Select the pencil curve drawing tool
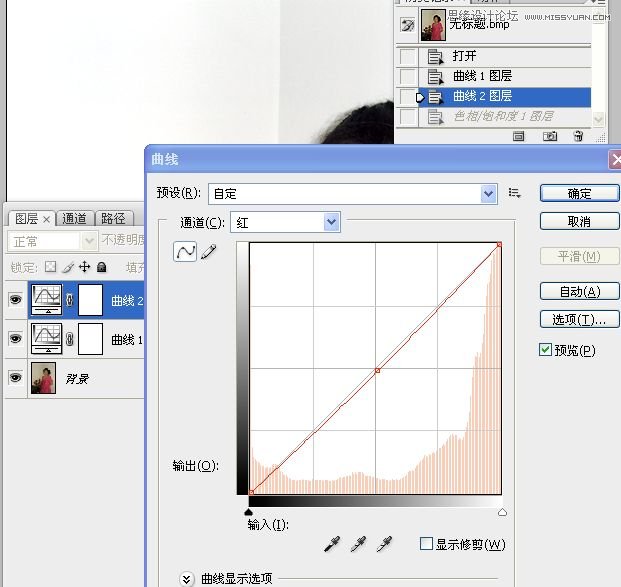Viewport: 621px width, 587px height. click(x=209, y=252)
